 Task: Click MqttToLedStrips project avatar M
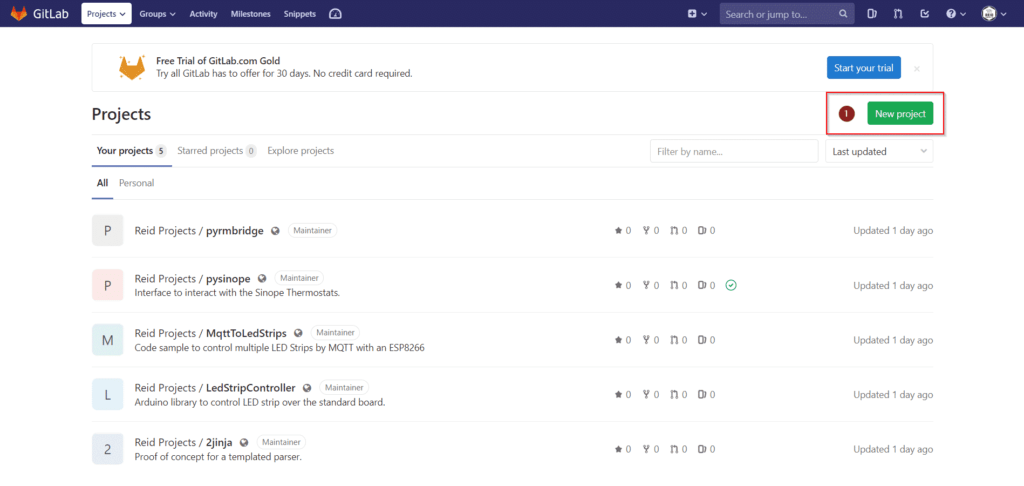click(108, 340)
